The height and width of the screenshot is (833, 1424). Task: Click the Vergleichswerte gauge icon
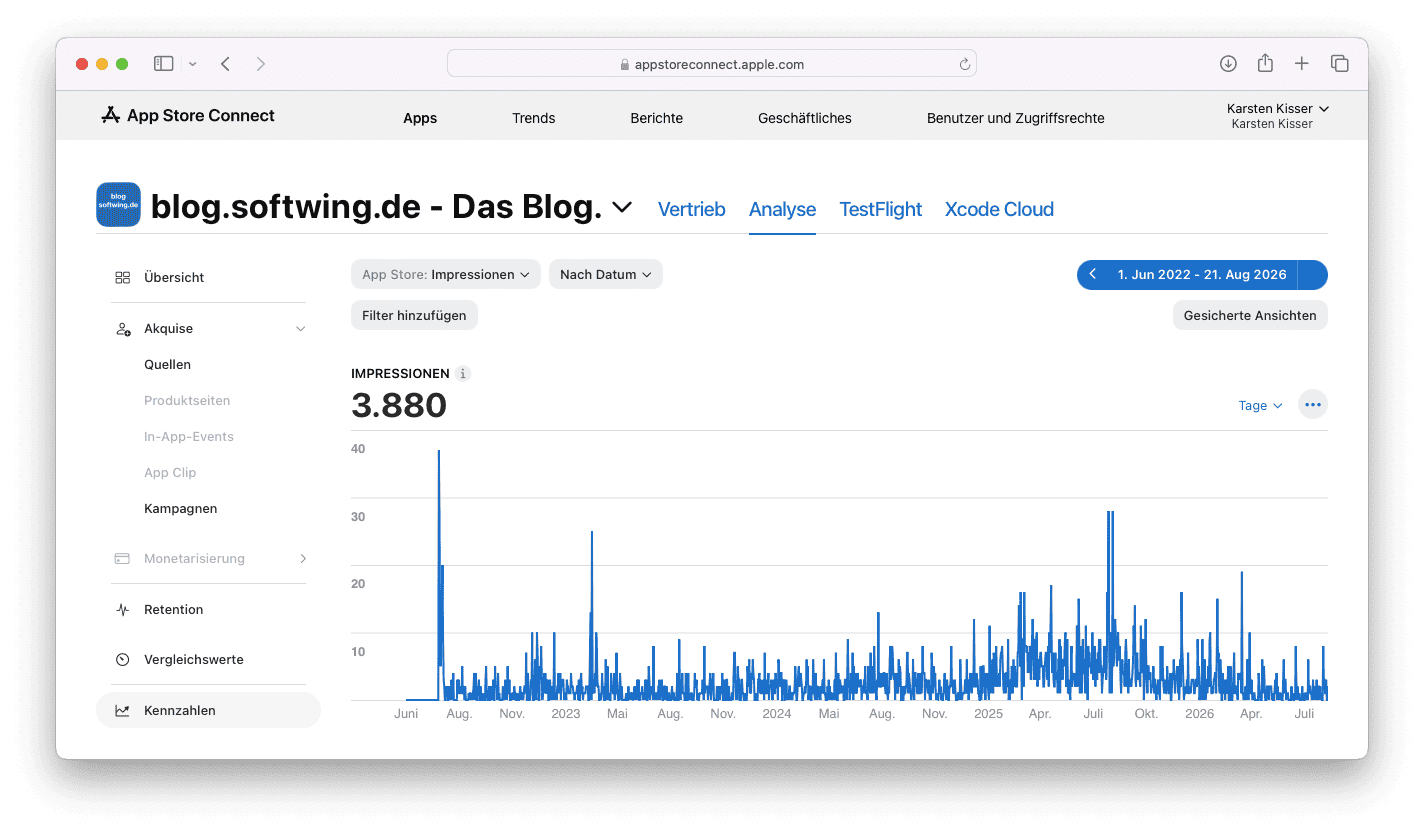click(x=122, y=660)
